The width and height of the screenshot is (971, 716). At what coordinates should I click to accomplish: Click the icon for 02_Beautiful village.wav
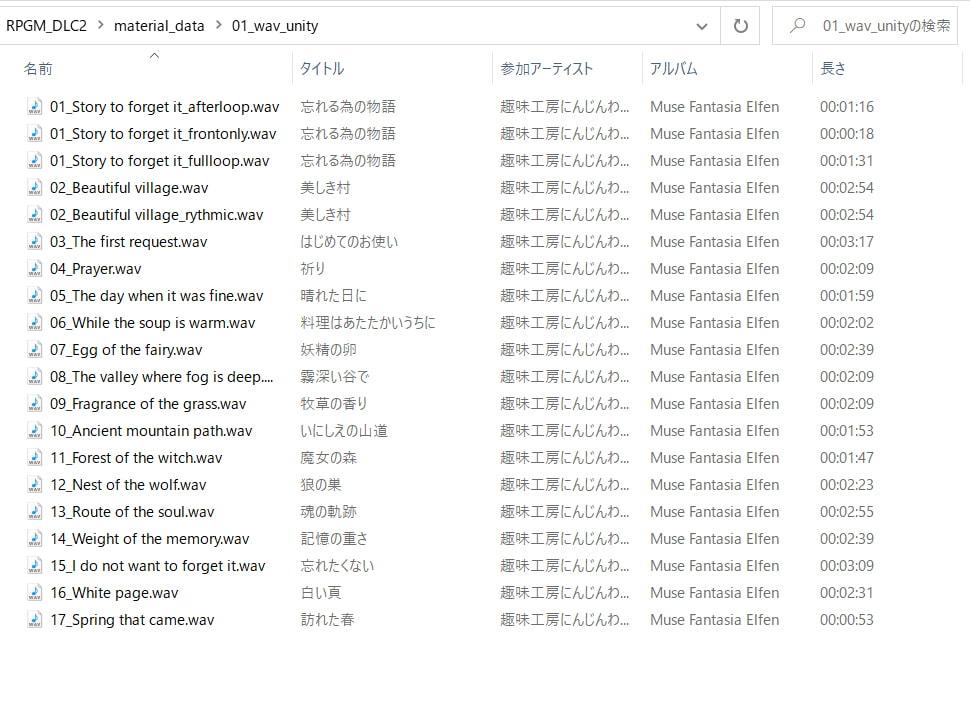click(34, 188)
